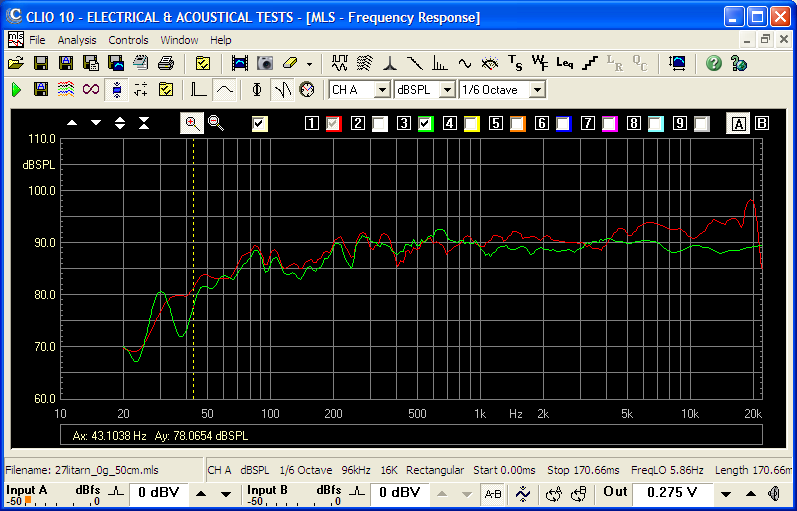Click the clock icon in second toolbar
The width and height of the screenshot is (797, 511).
307,90
